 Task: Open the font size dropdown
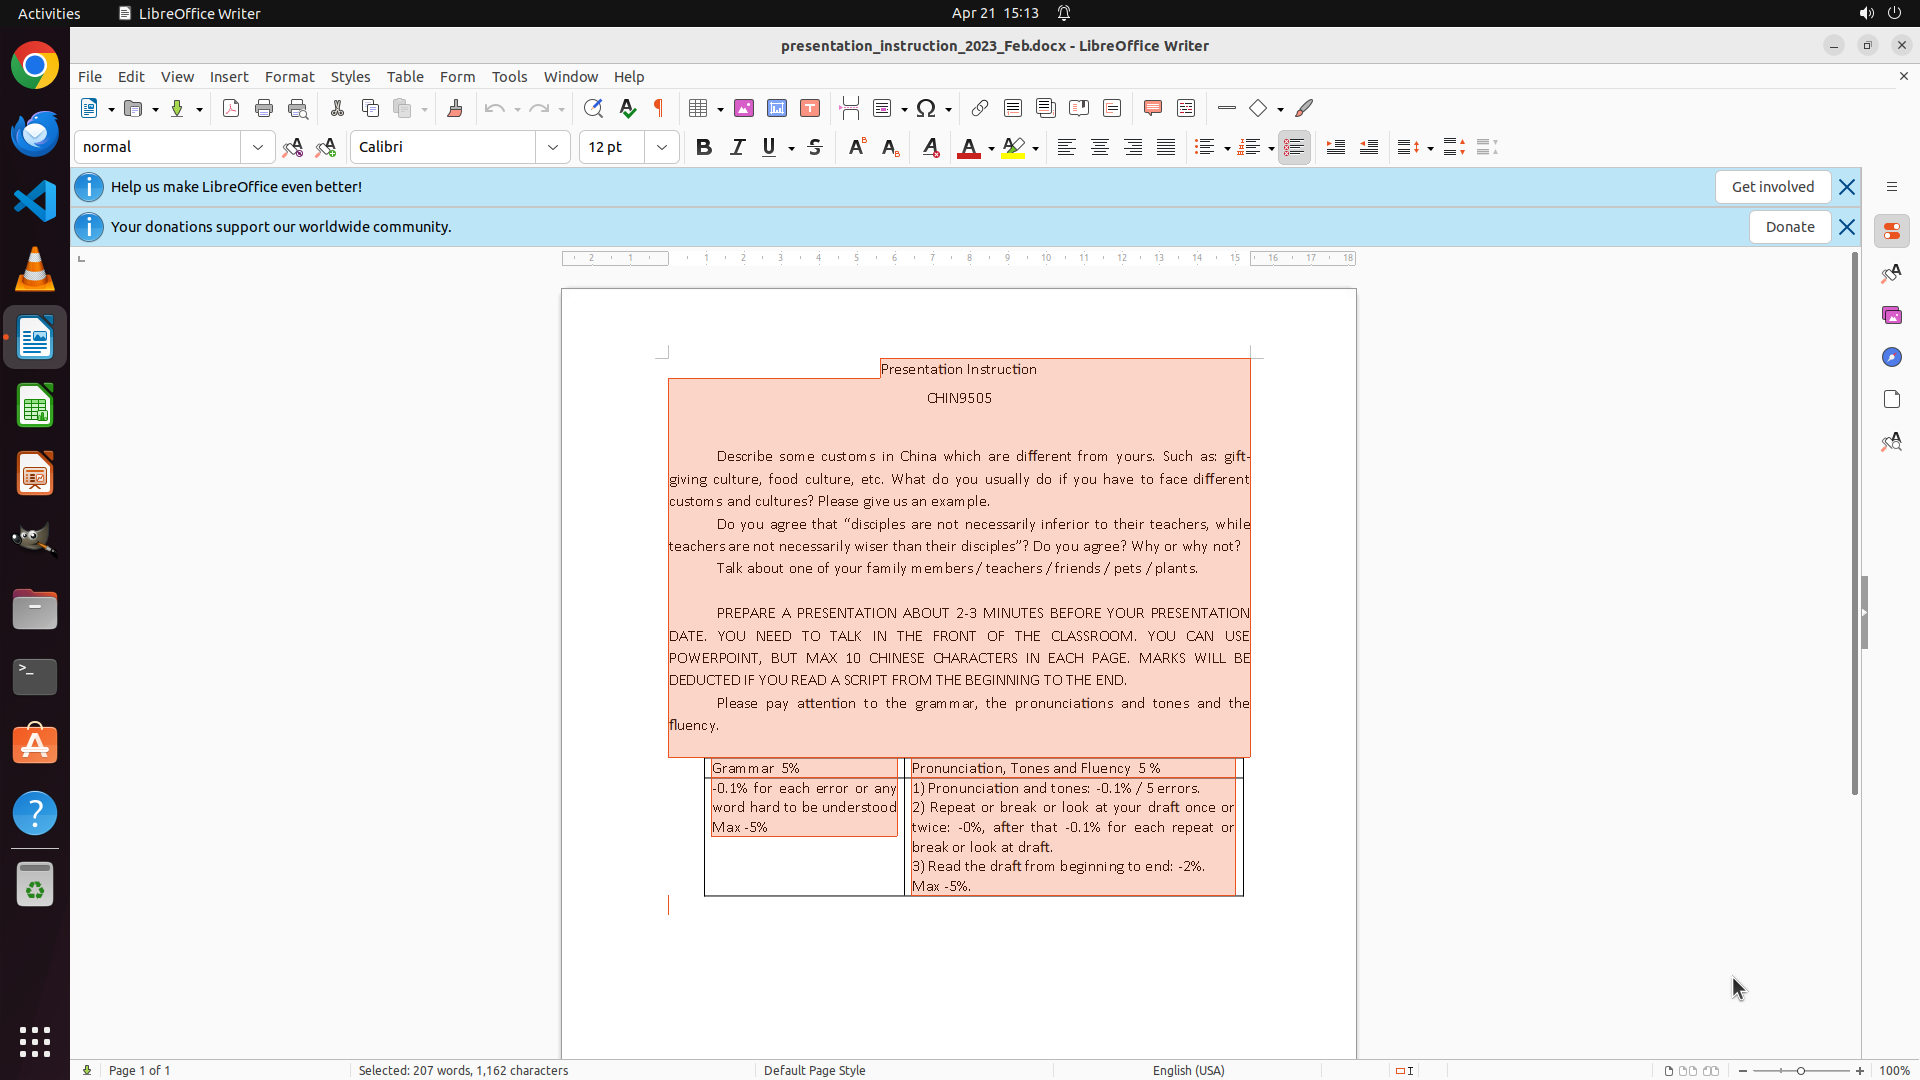(x=662, y=147)
